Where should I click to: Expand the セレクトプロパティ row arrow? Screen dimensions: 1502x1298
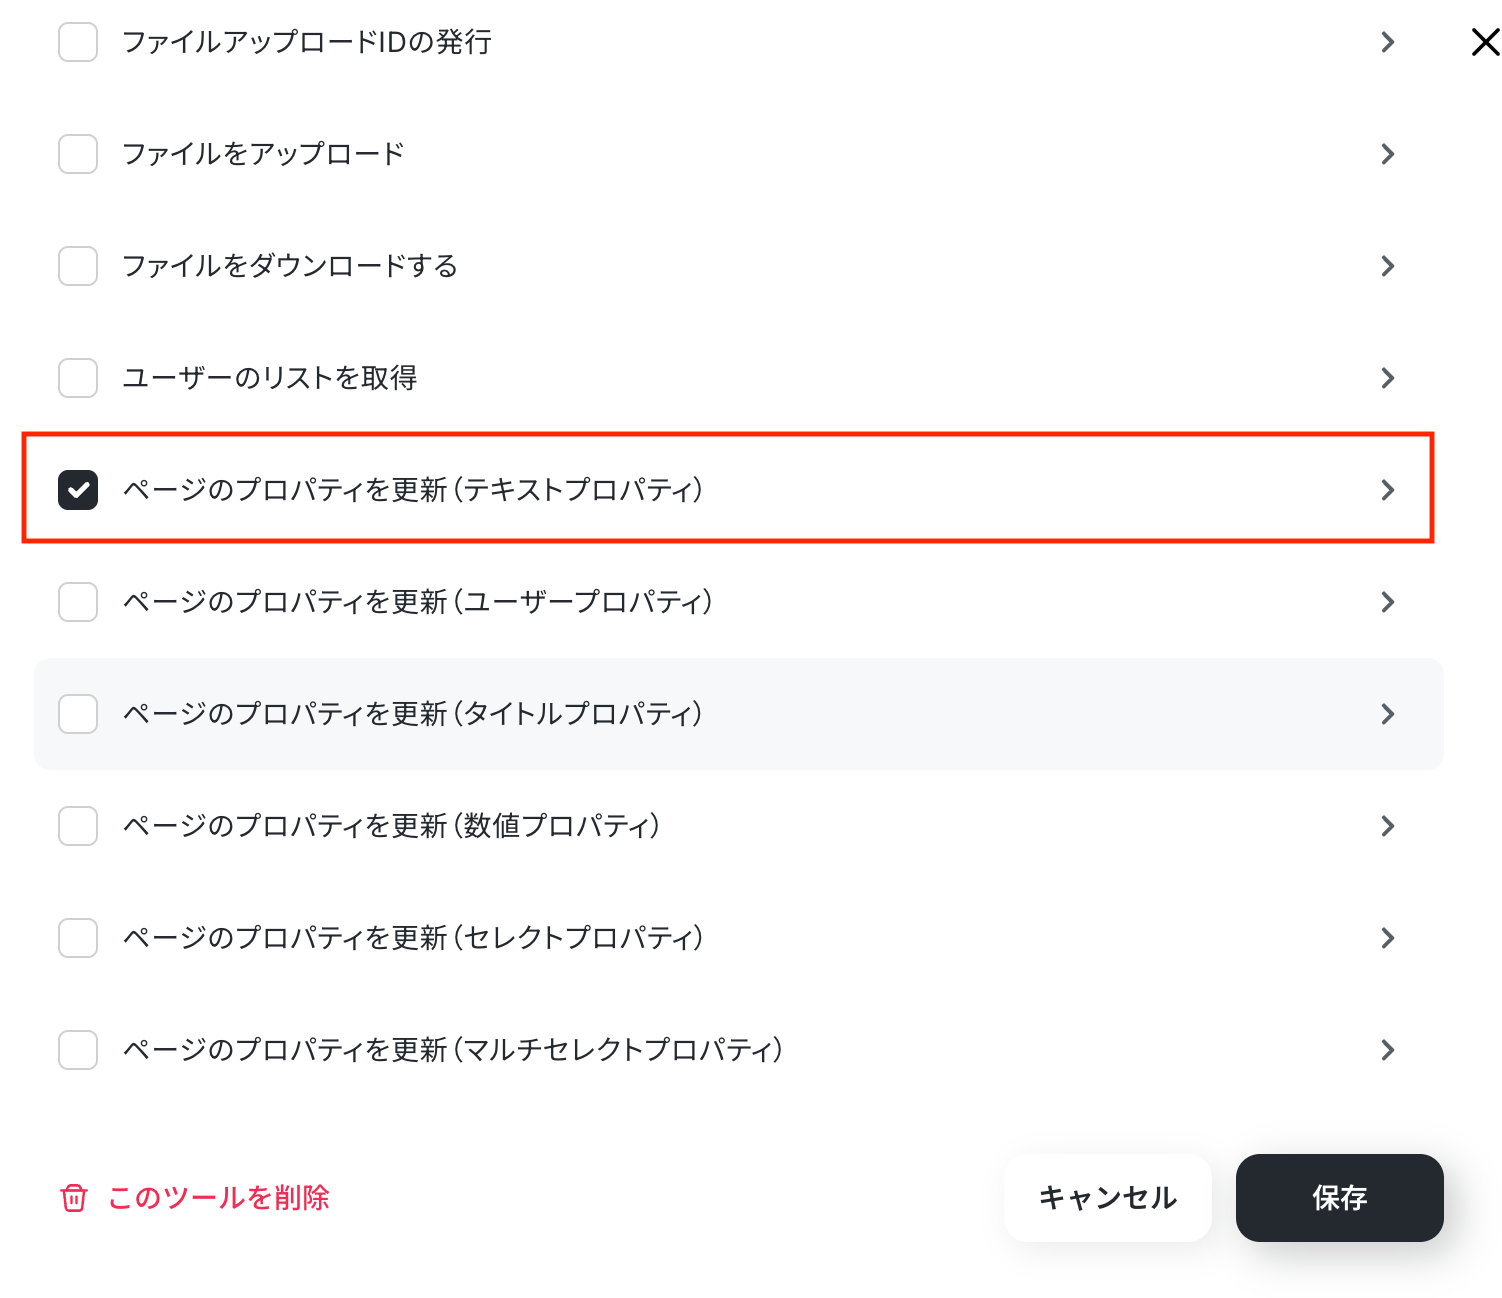click(x=1387, y=938)
